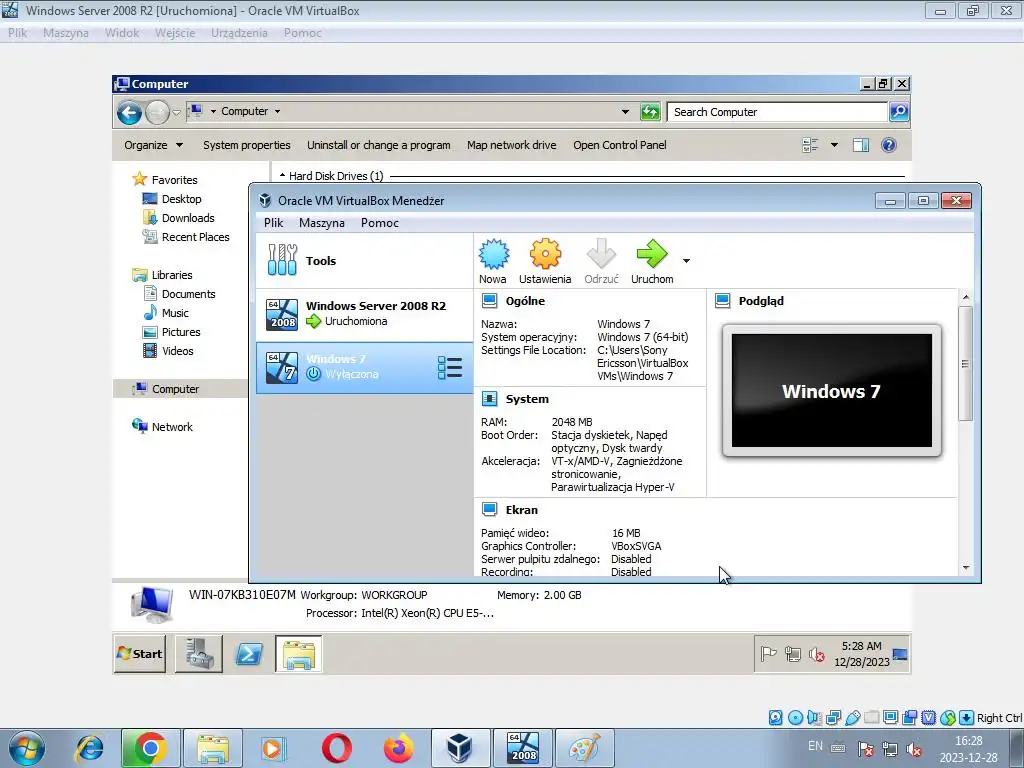The width and height of the screenshot is (1024, 768).
Task: Click the Forward button in Computer window
Action: pos(157,112)
